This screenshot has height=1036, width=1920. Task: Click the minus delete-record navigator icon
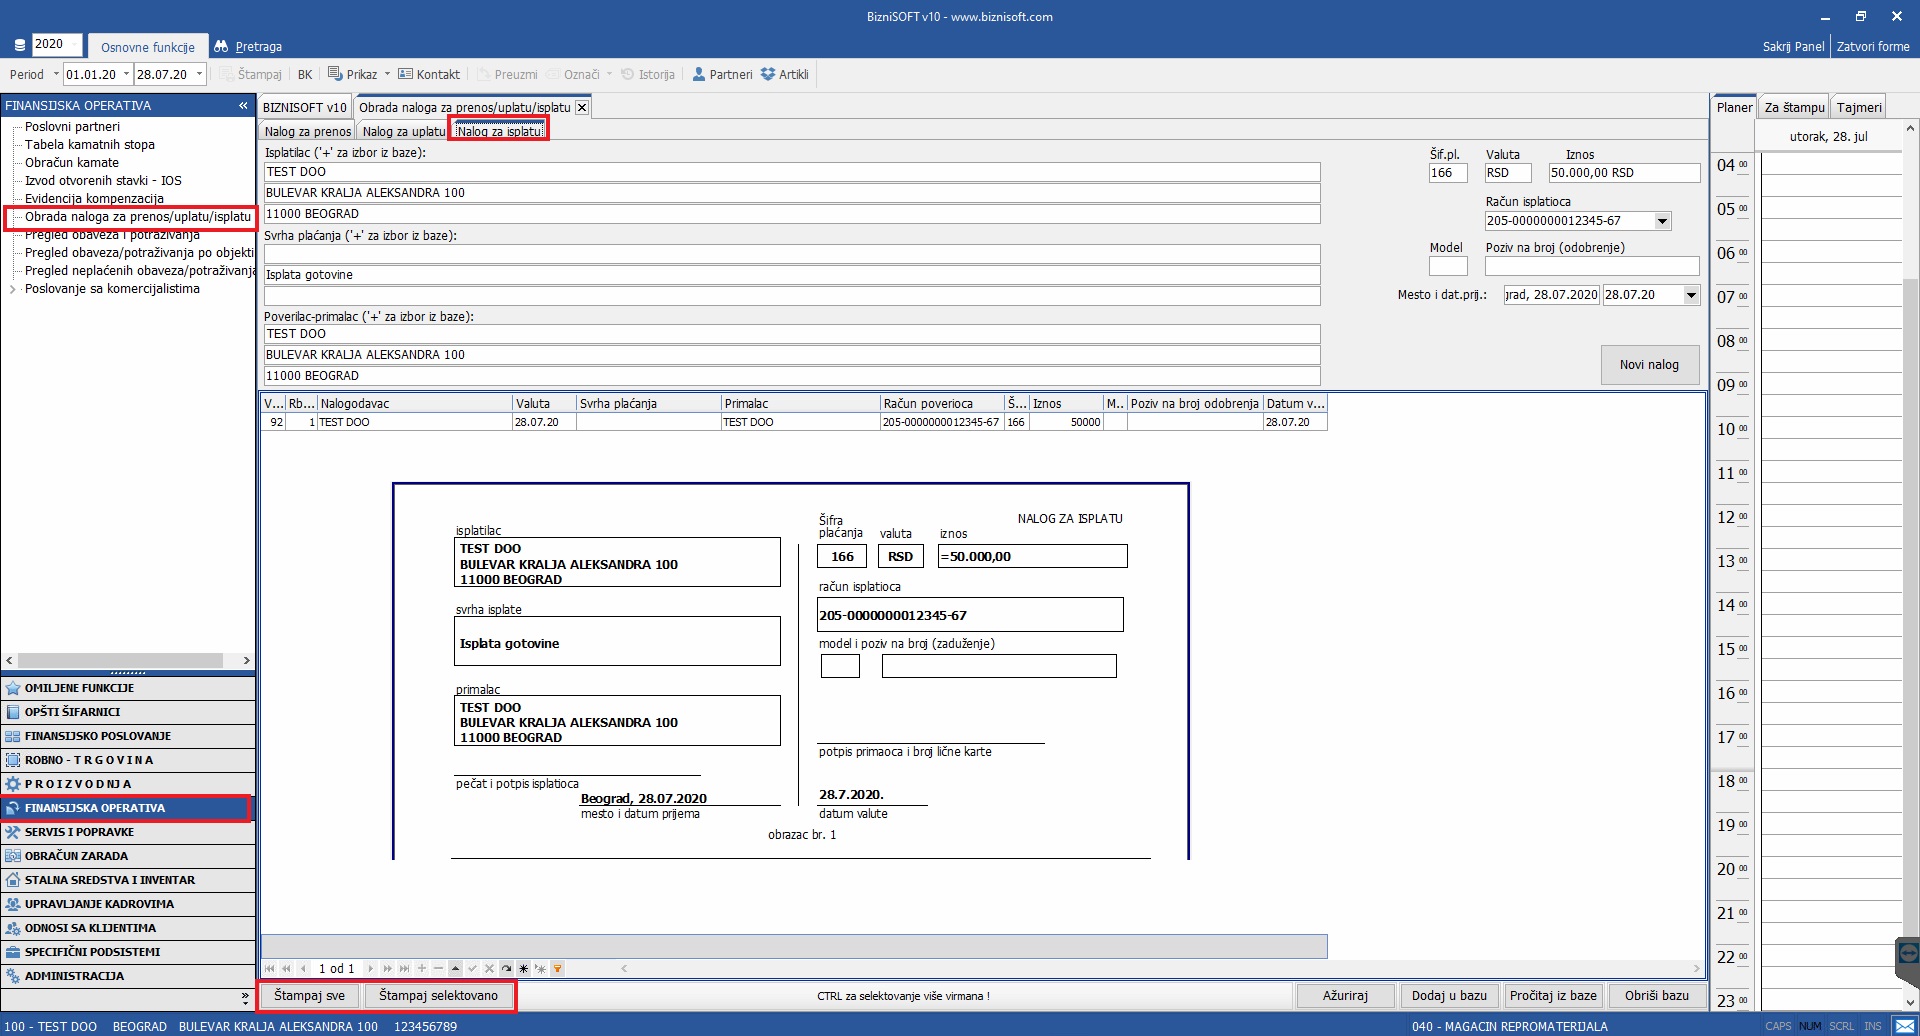point(438,968)
